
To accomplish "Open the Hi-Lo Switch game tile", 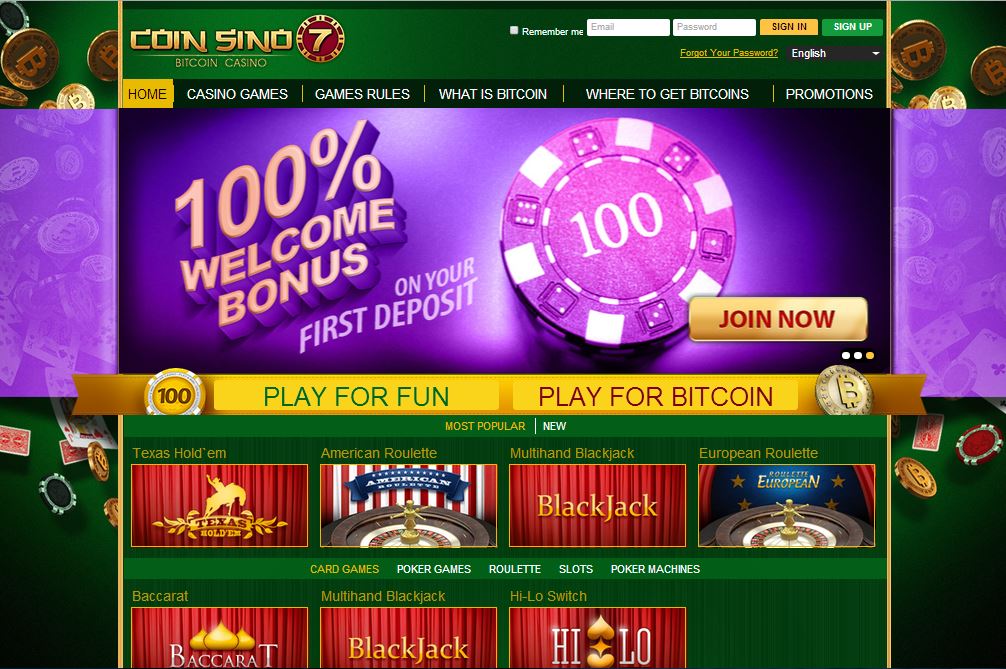I will 597,638.
